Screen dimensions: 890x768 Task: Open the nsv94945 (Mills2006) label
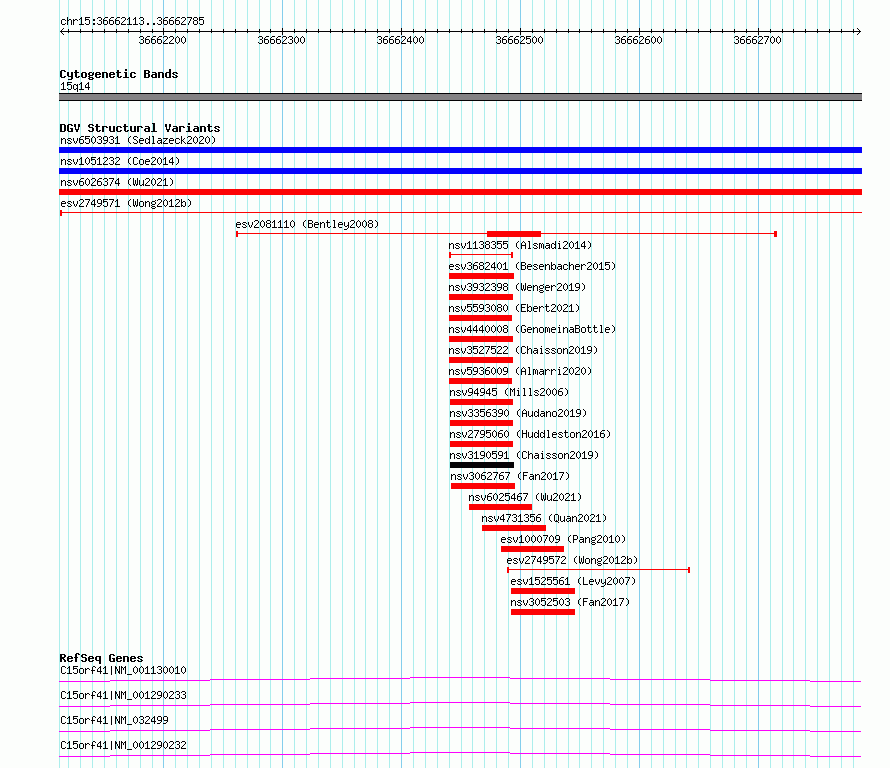(509, 392)
